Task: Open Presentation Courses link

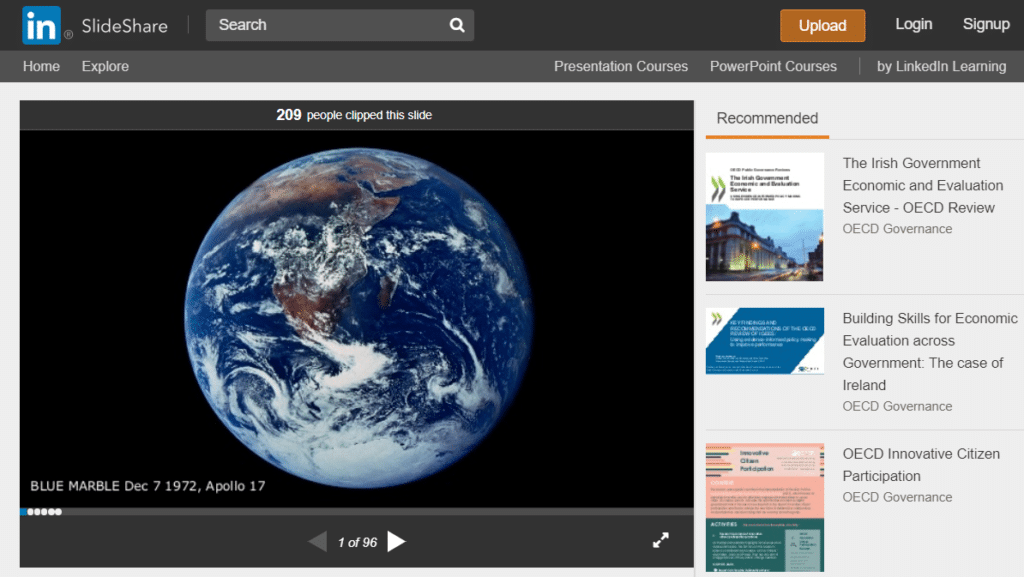Action: point(620,67)
